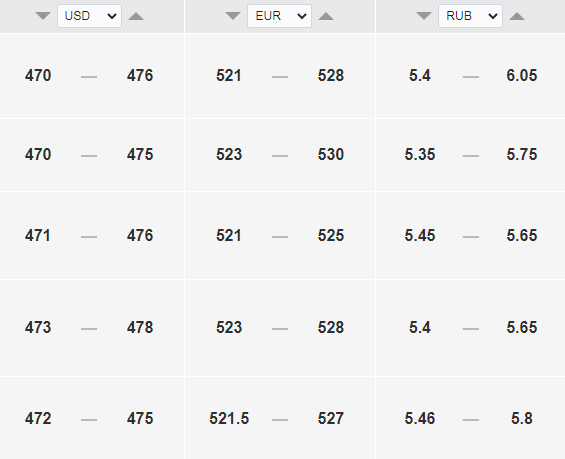Sort EUR column ascending with up arrow
The image size is (565, 459).
click(326, 16)
